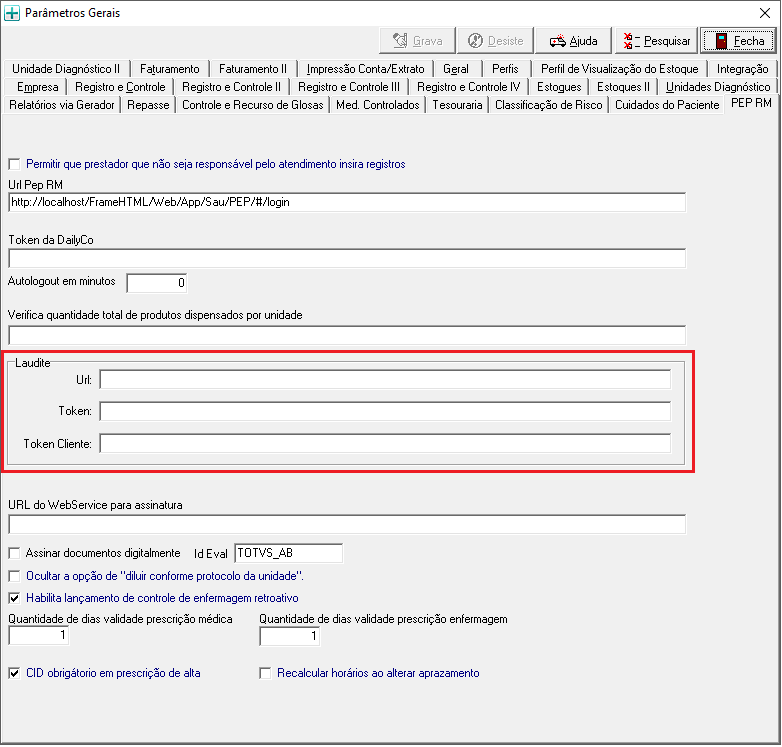
Task: Click the Laudite Token Cliente field
Action: [385, 443]
